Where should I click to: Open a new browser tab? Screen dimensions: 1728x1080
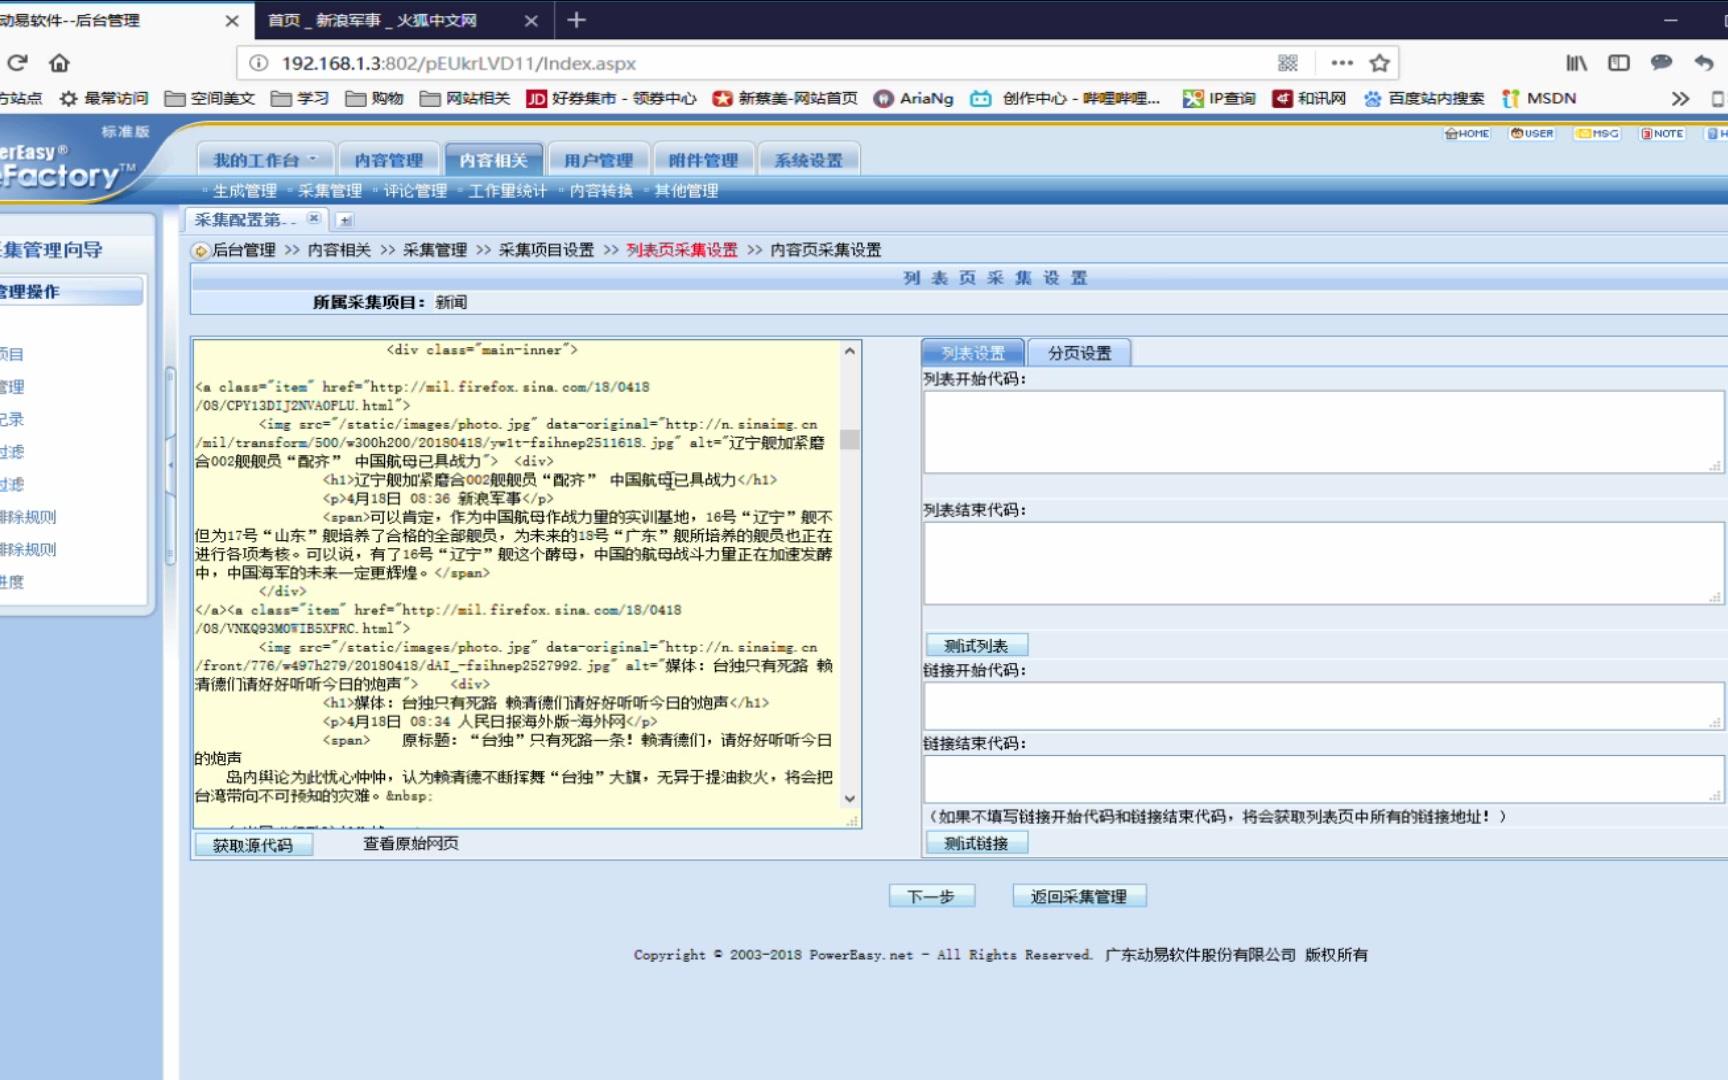(577, 20)
